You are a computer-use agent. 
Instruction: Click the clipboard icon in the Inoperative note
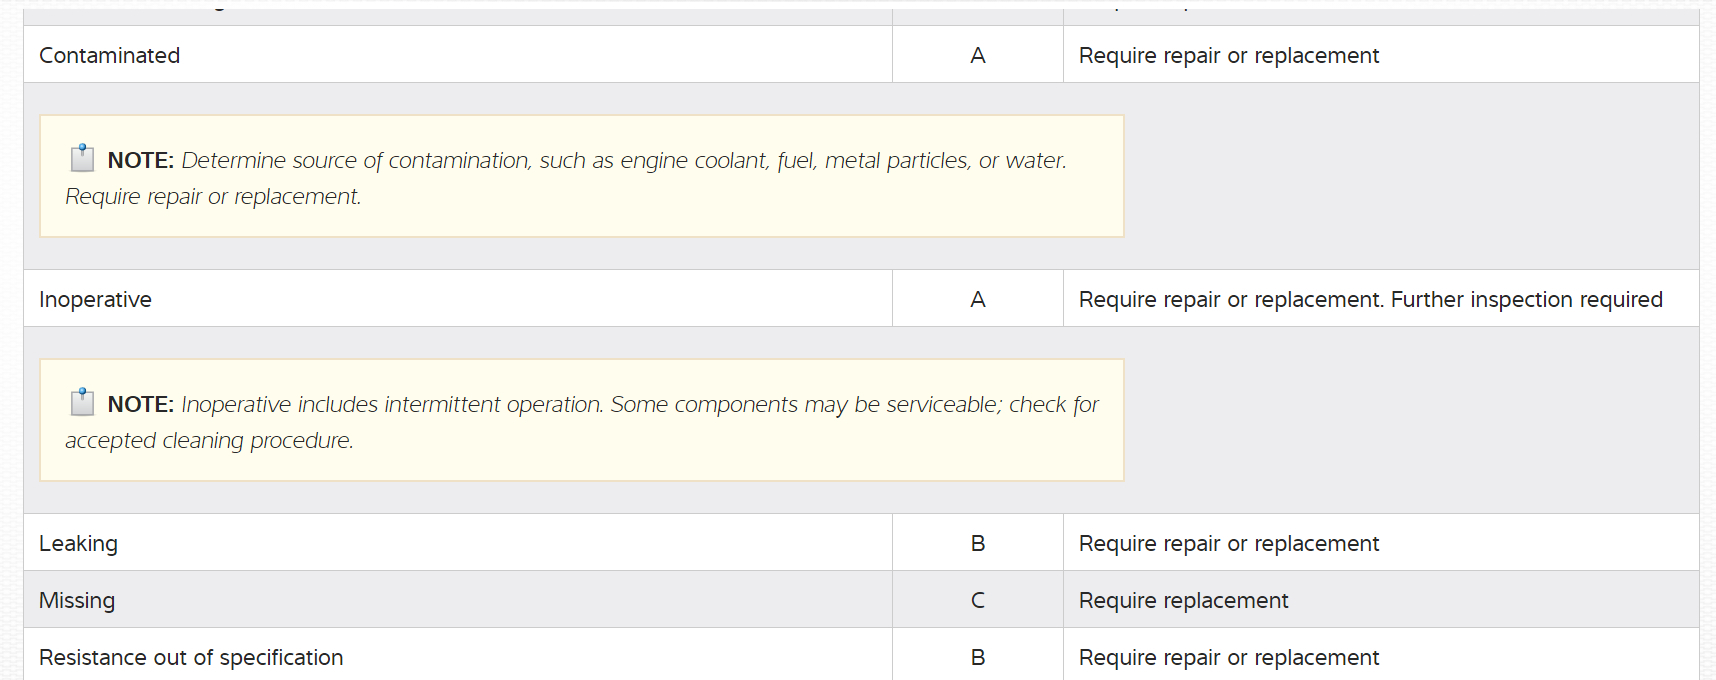[x=82, y=403]
